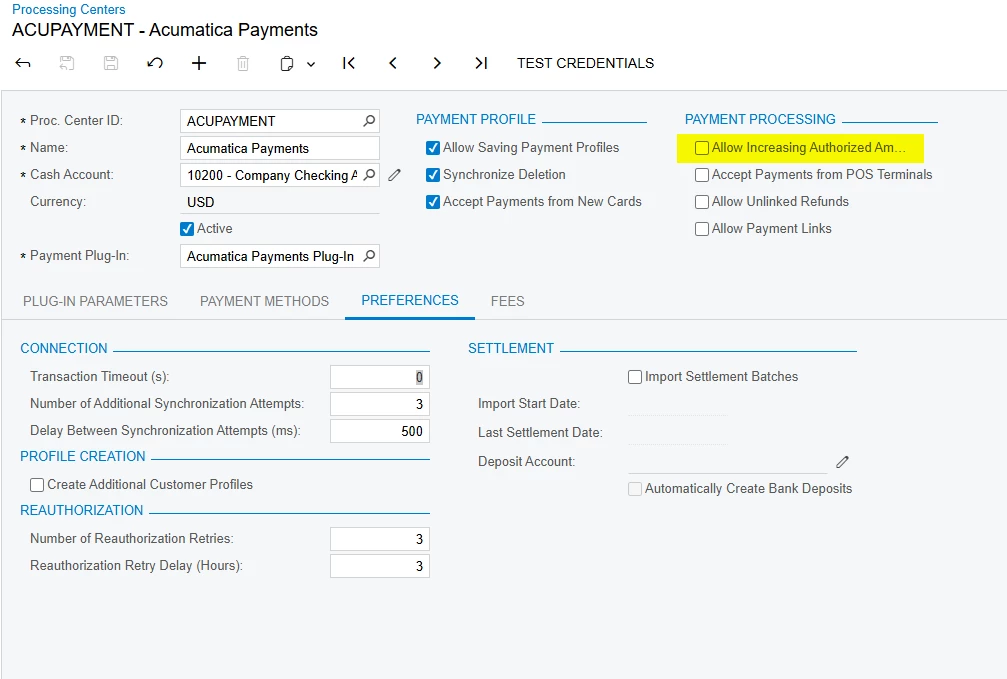Enable Allow Increasing Authorized Amount checkbox
The height and width of the screenshot is (679, 1007).
click(x=702, y=148)
